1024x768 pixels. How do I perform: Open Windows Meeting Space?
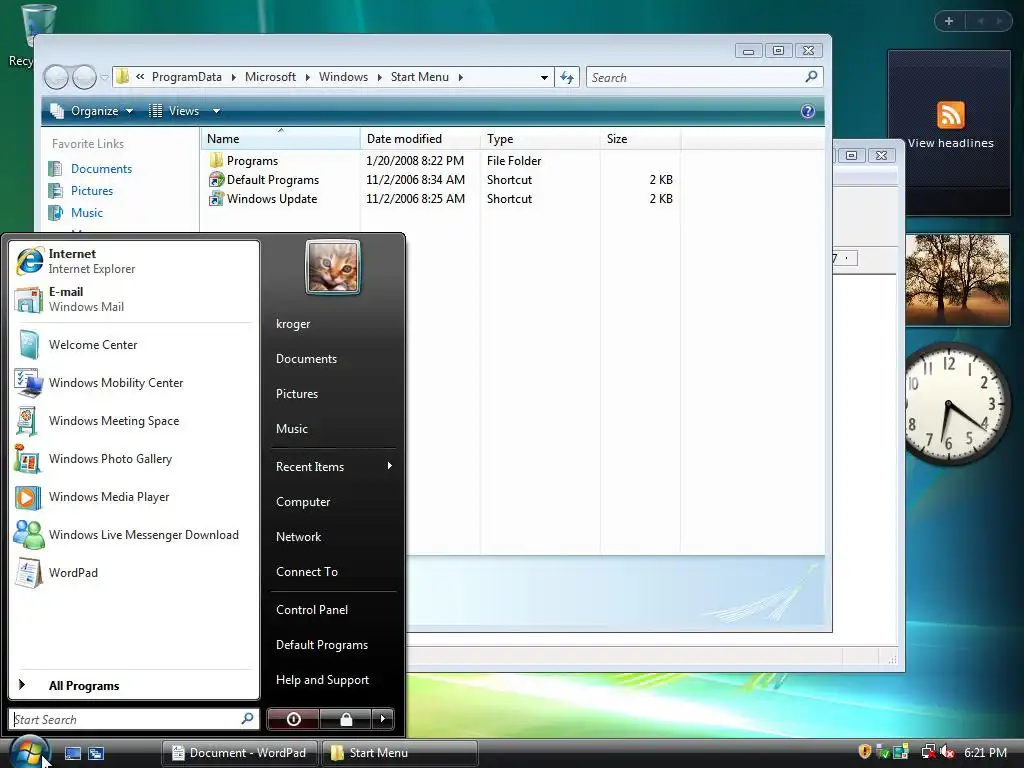(134, 421)
